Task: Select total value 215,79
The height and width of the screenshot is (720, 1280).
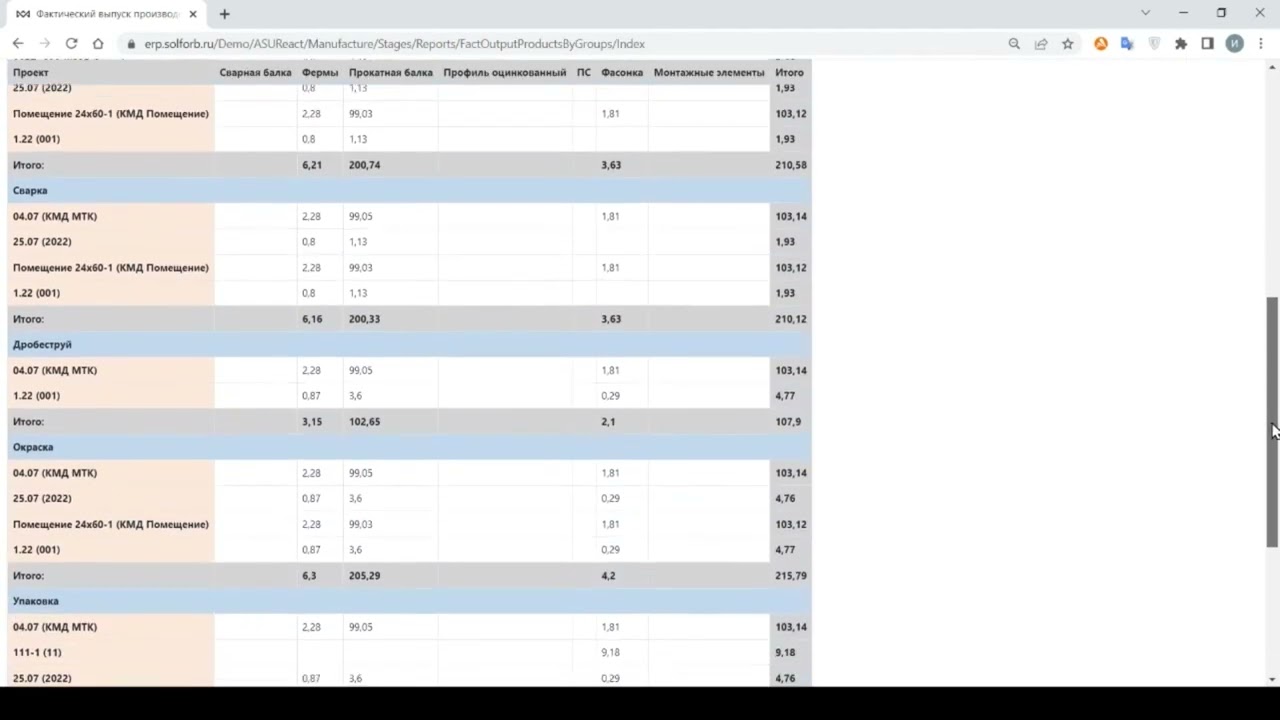Action: 791,575
